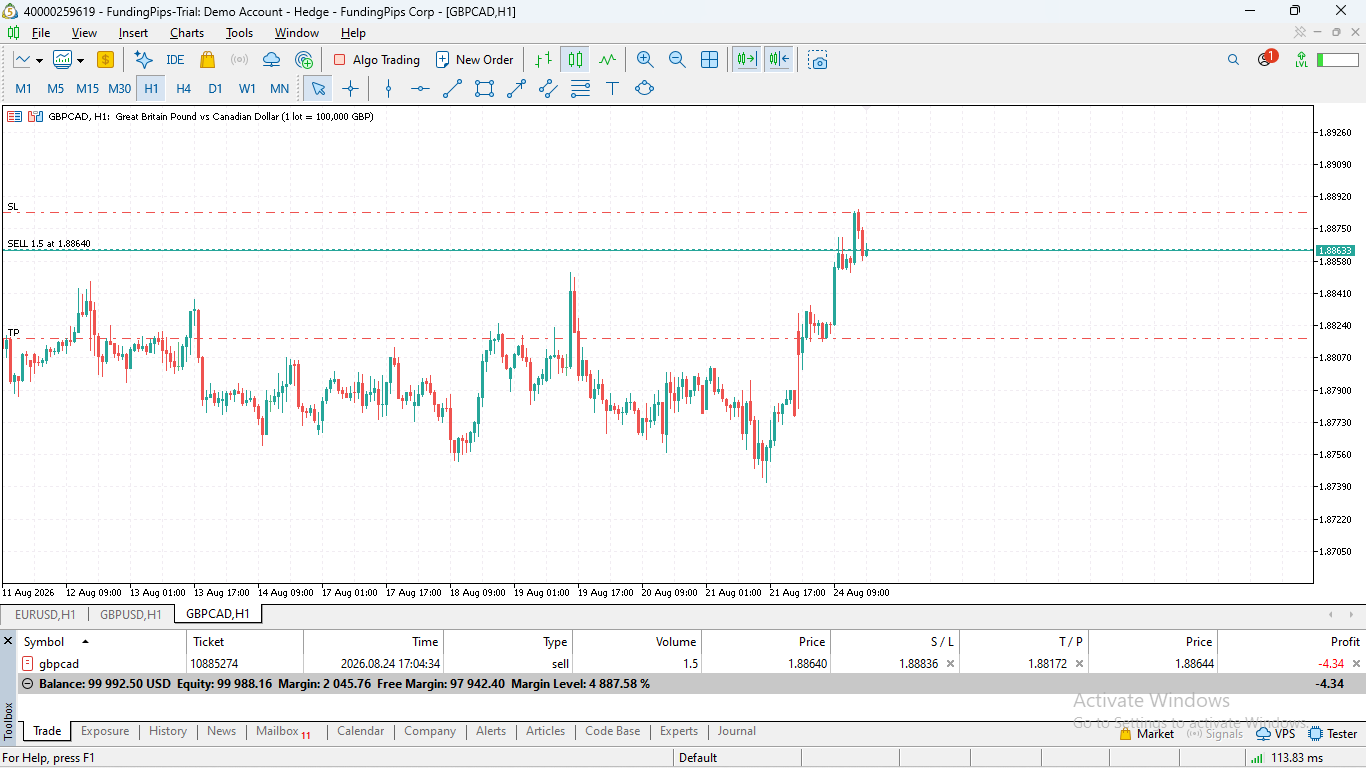Open the Tester button in the Toolbox

click(1333, 734)
